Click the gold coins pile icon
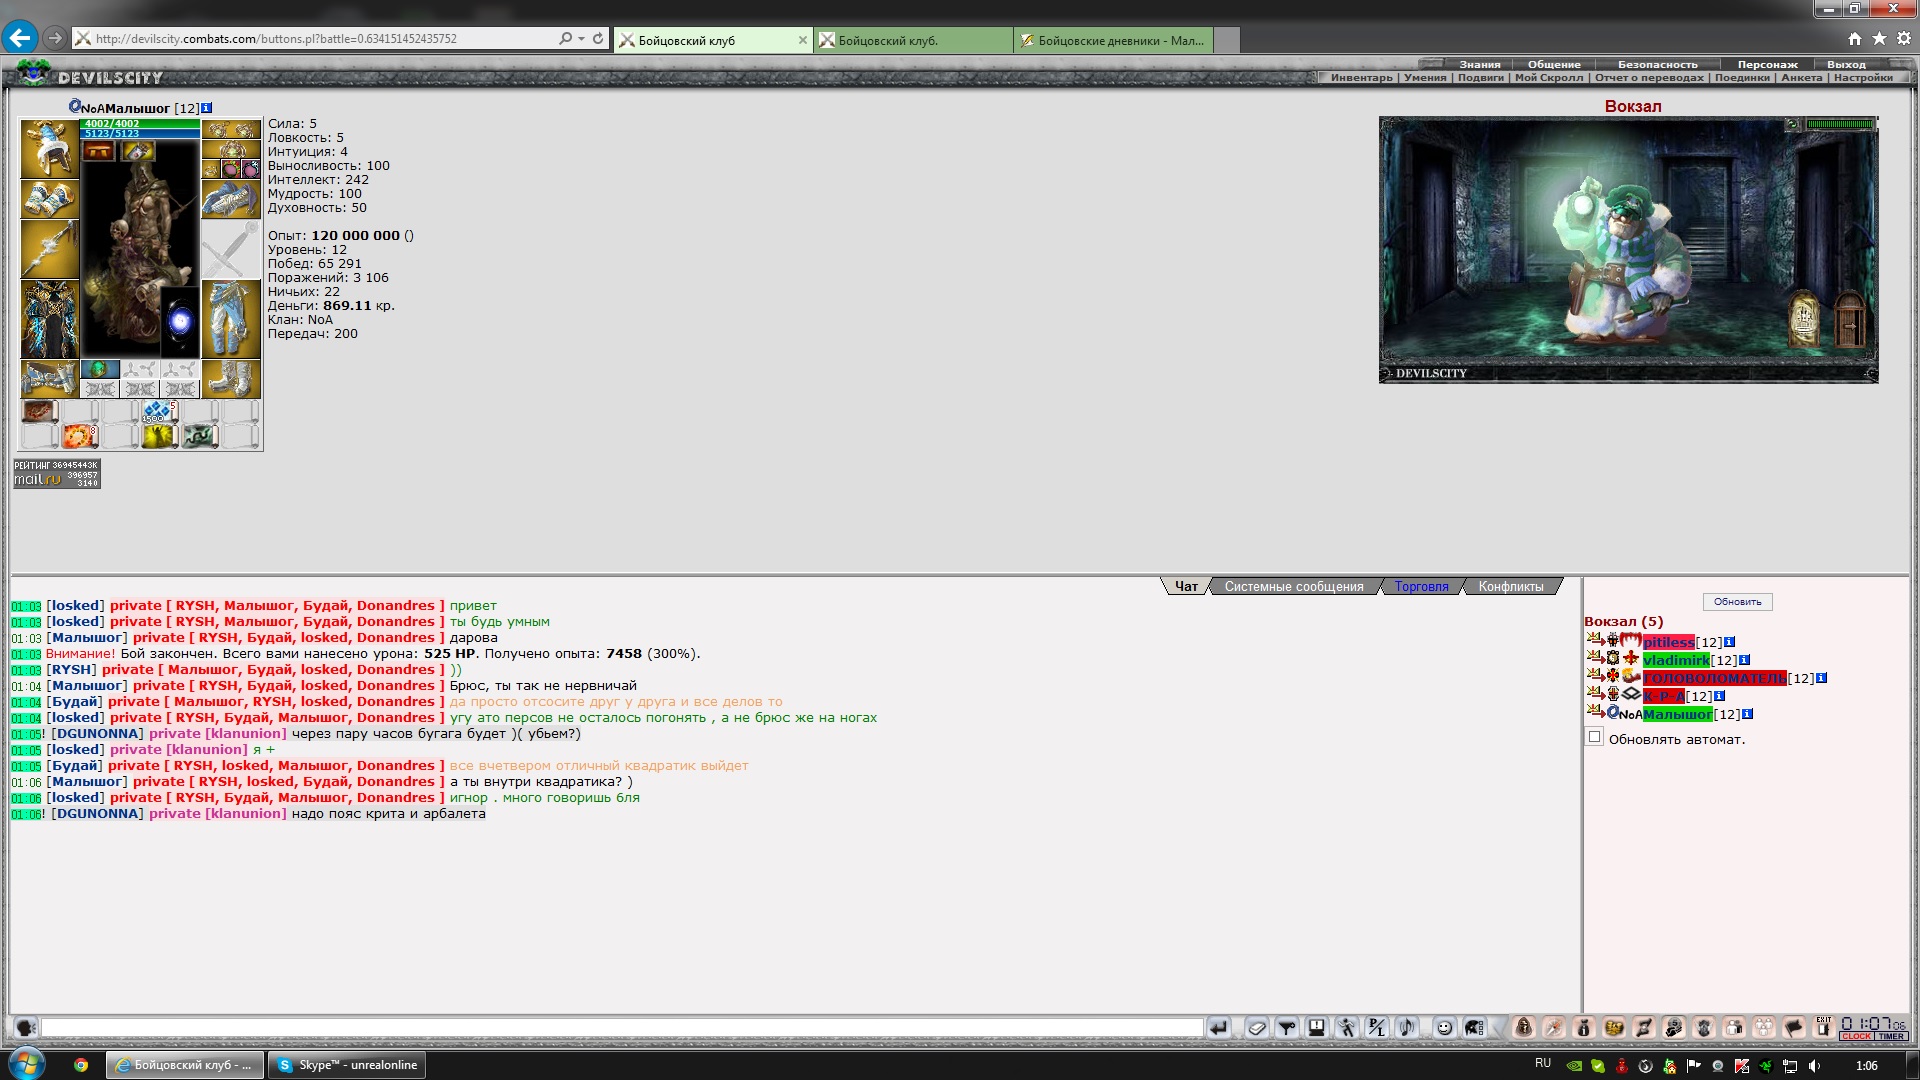 [x=1614, y=1027]
